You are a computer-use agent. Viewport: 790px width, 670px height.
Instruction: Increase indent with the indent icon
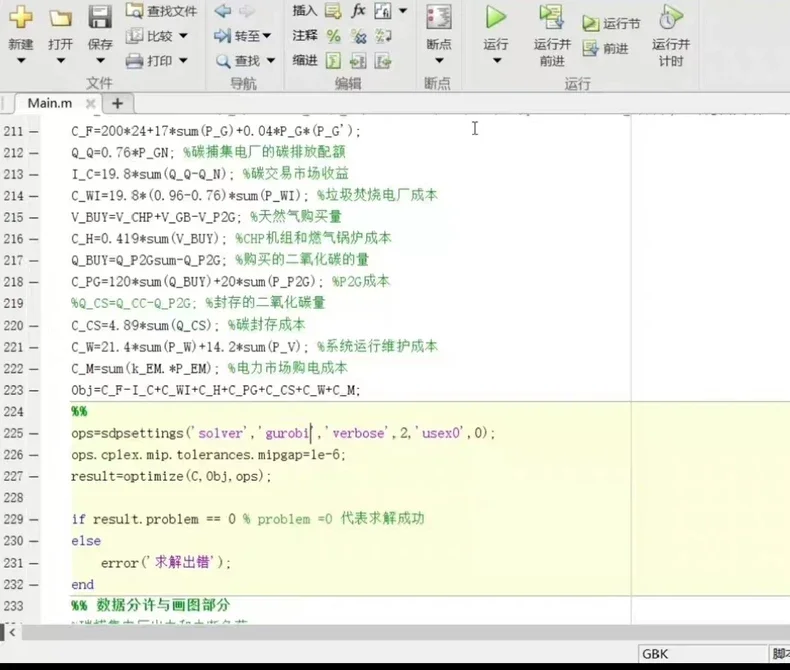(x=358, y=61)
